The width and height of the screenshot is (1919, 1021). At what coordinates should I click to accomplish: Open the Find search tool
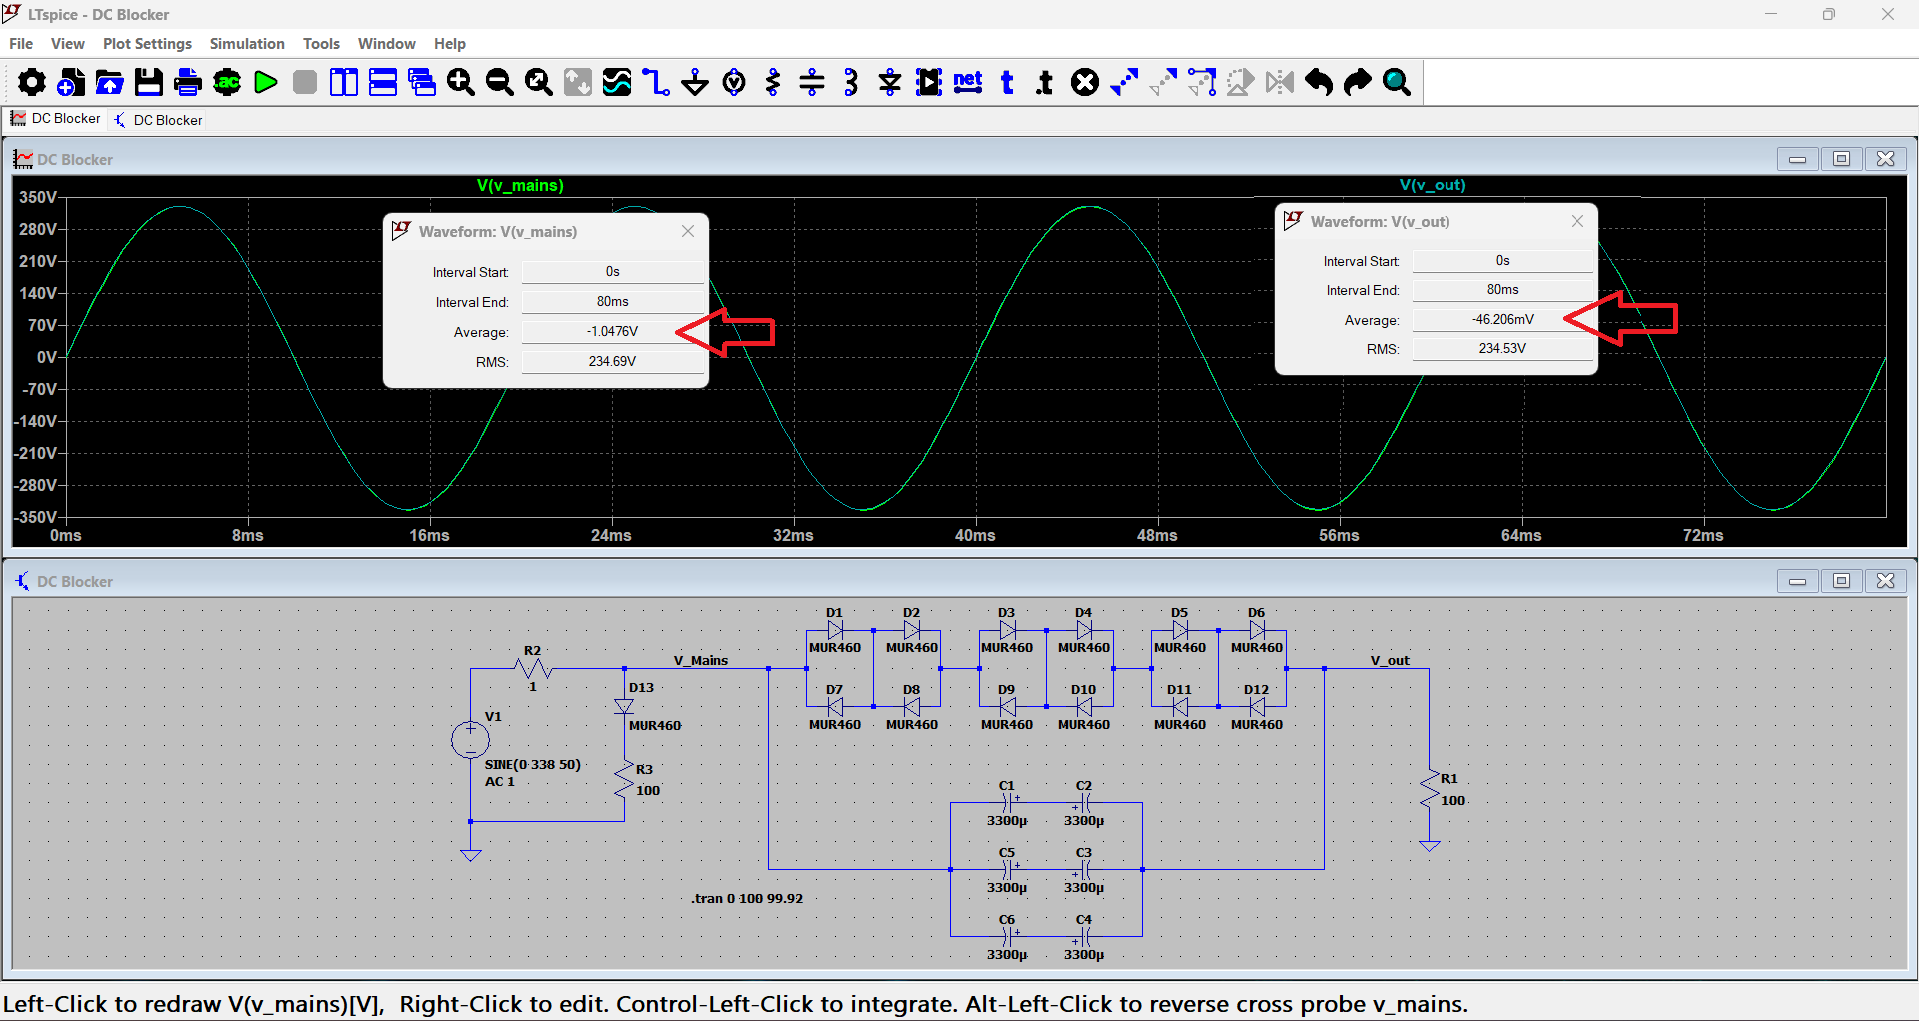(x=1397, y=82)
